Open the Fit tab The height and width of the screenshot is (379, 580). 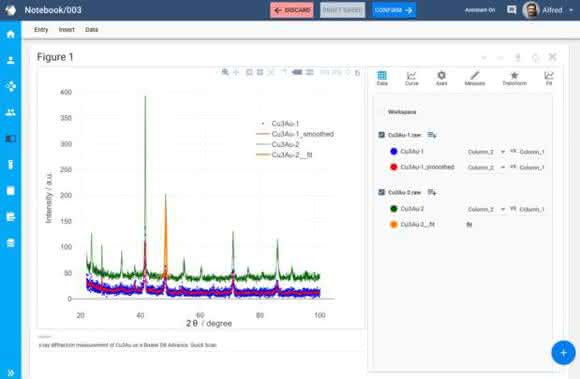(549, 78)
